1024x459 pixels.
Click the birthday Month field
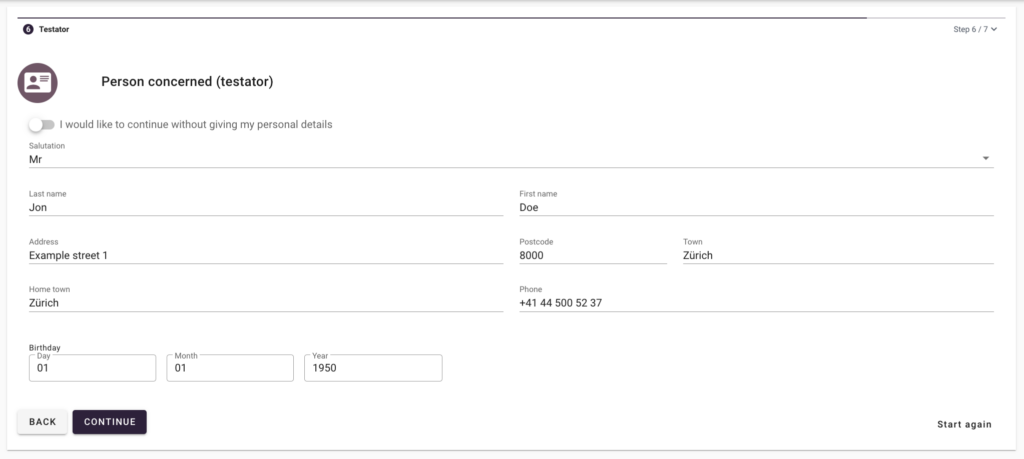231,368
